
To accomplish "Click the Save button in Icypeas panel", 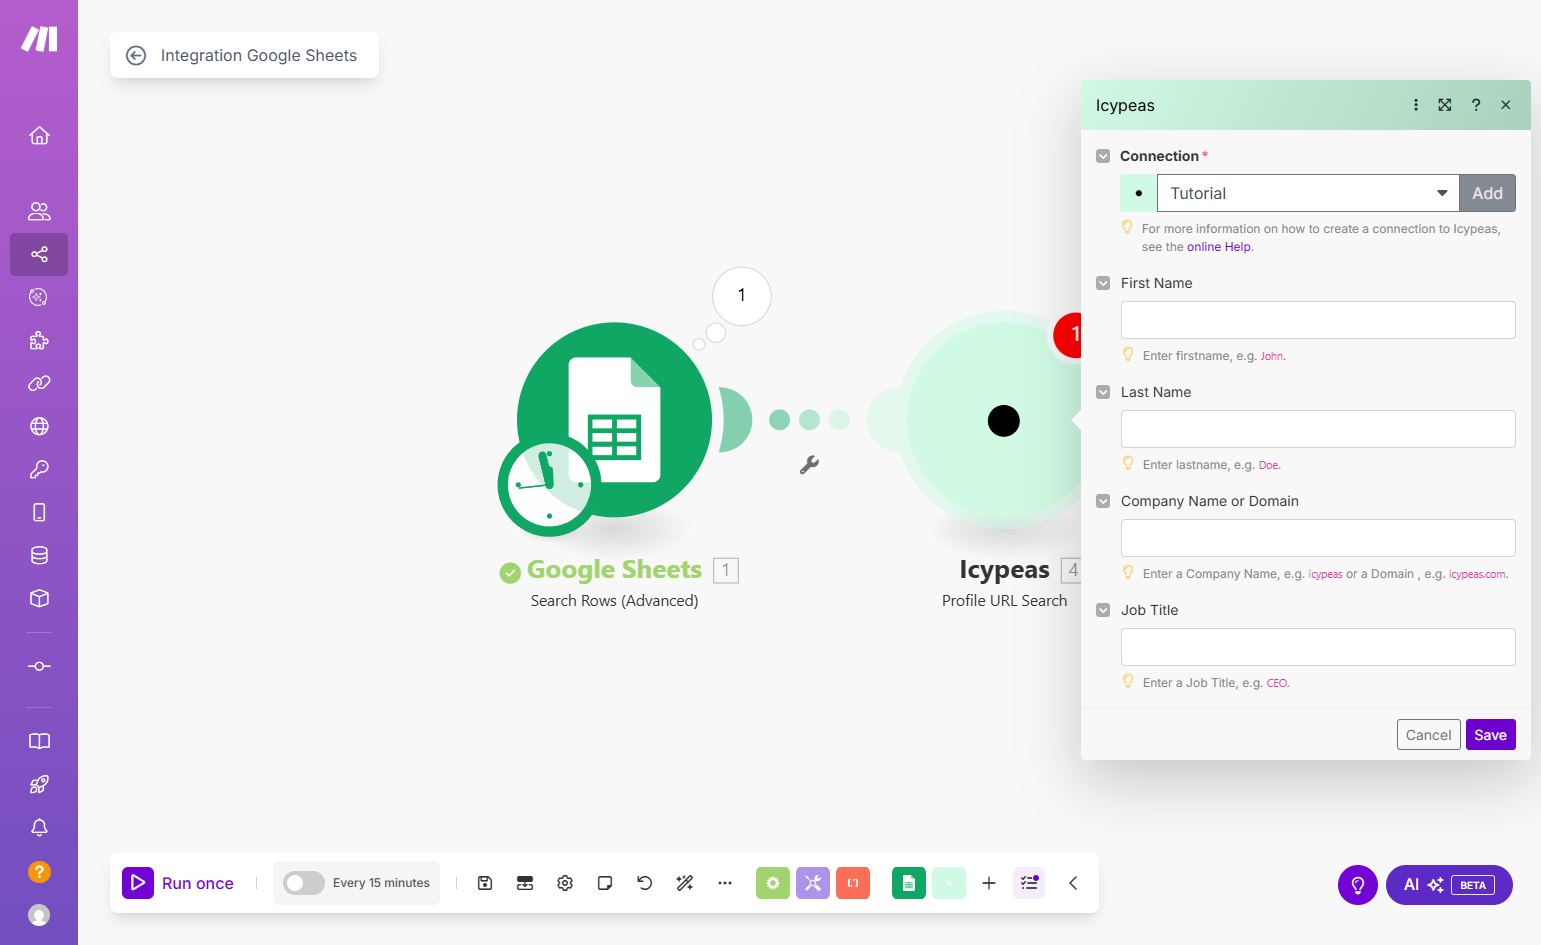I will [1490, 735].
